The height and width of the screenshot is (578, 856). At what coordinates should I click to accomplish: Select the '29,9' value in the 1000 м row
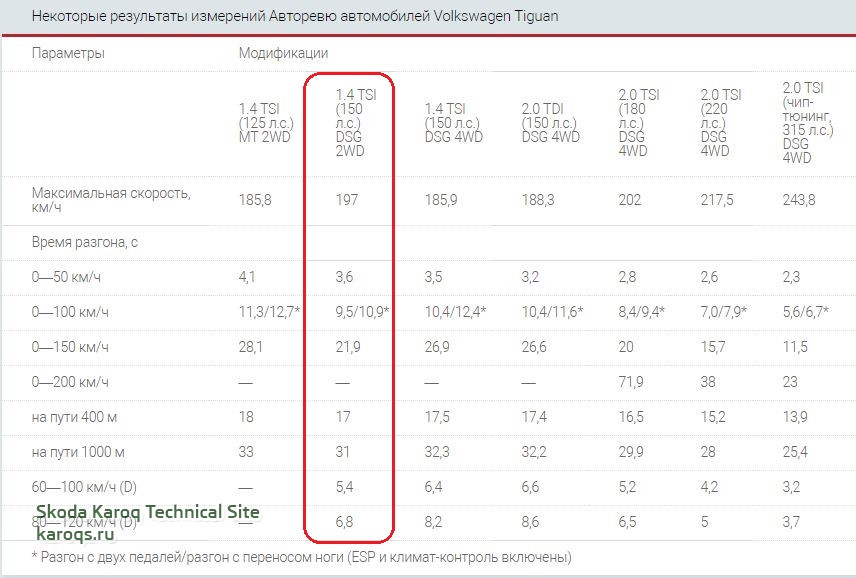pos(631,452)
